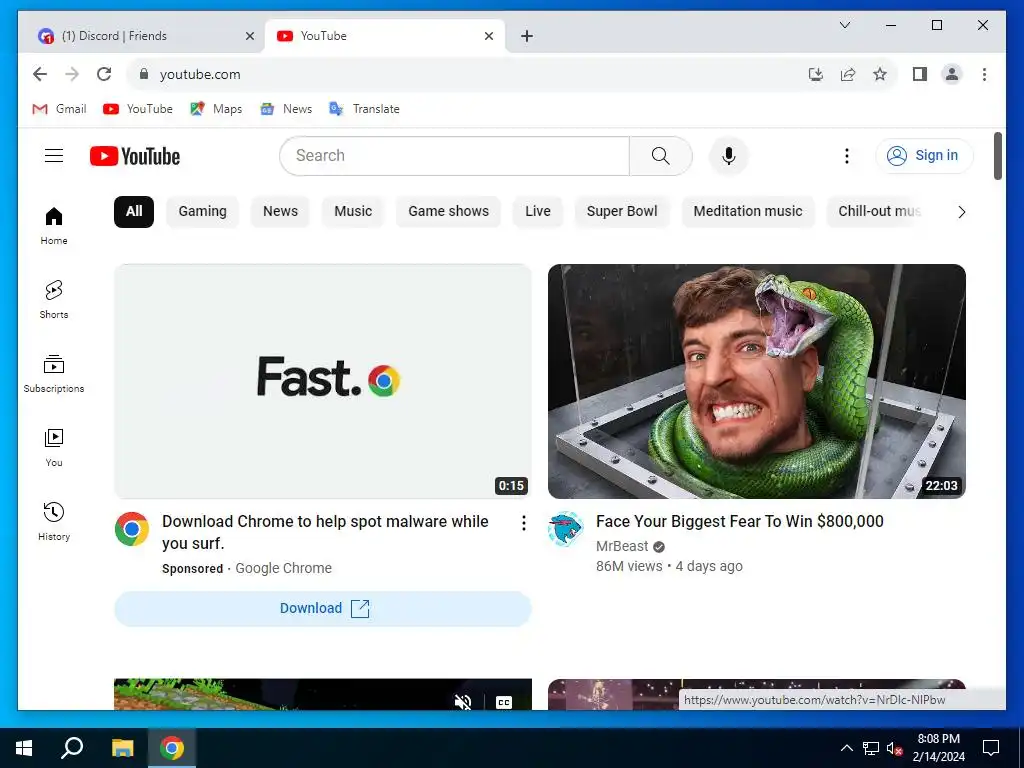The height and width of the screenshot is (768, 1024).
Task: Filter videos by Gaming chip
Action: tap(202, 212)
